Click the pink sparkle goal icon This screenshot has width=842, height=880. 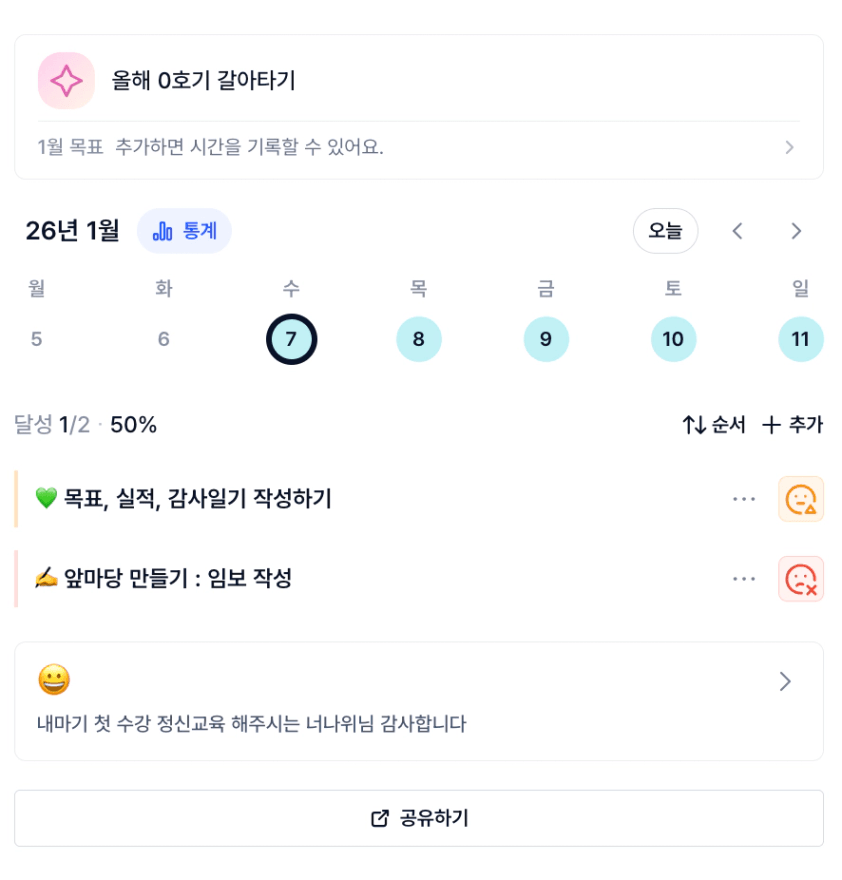pyautogui.click(x=66, y=81)
